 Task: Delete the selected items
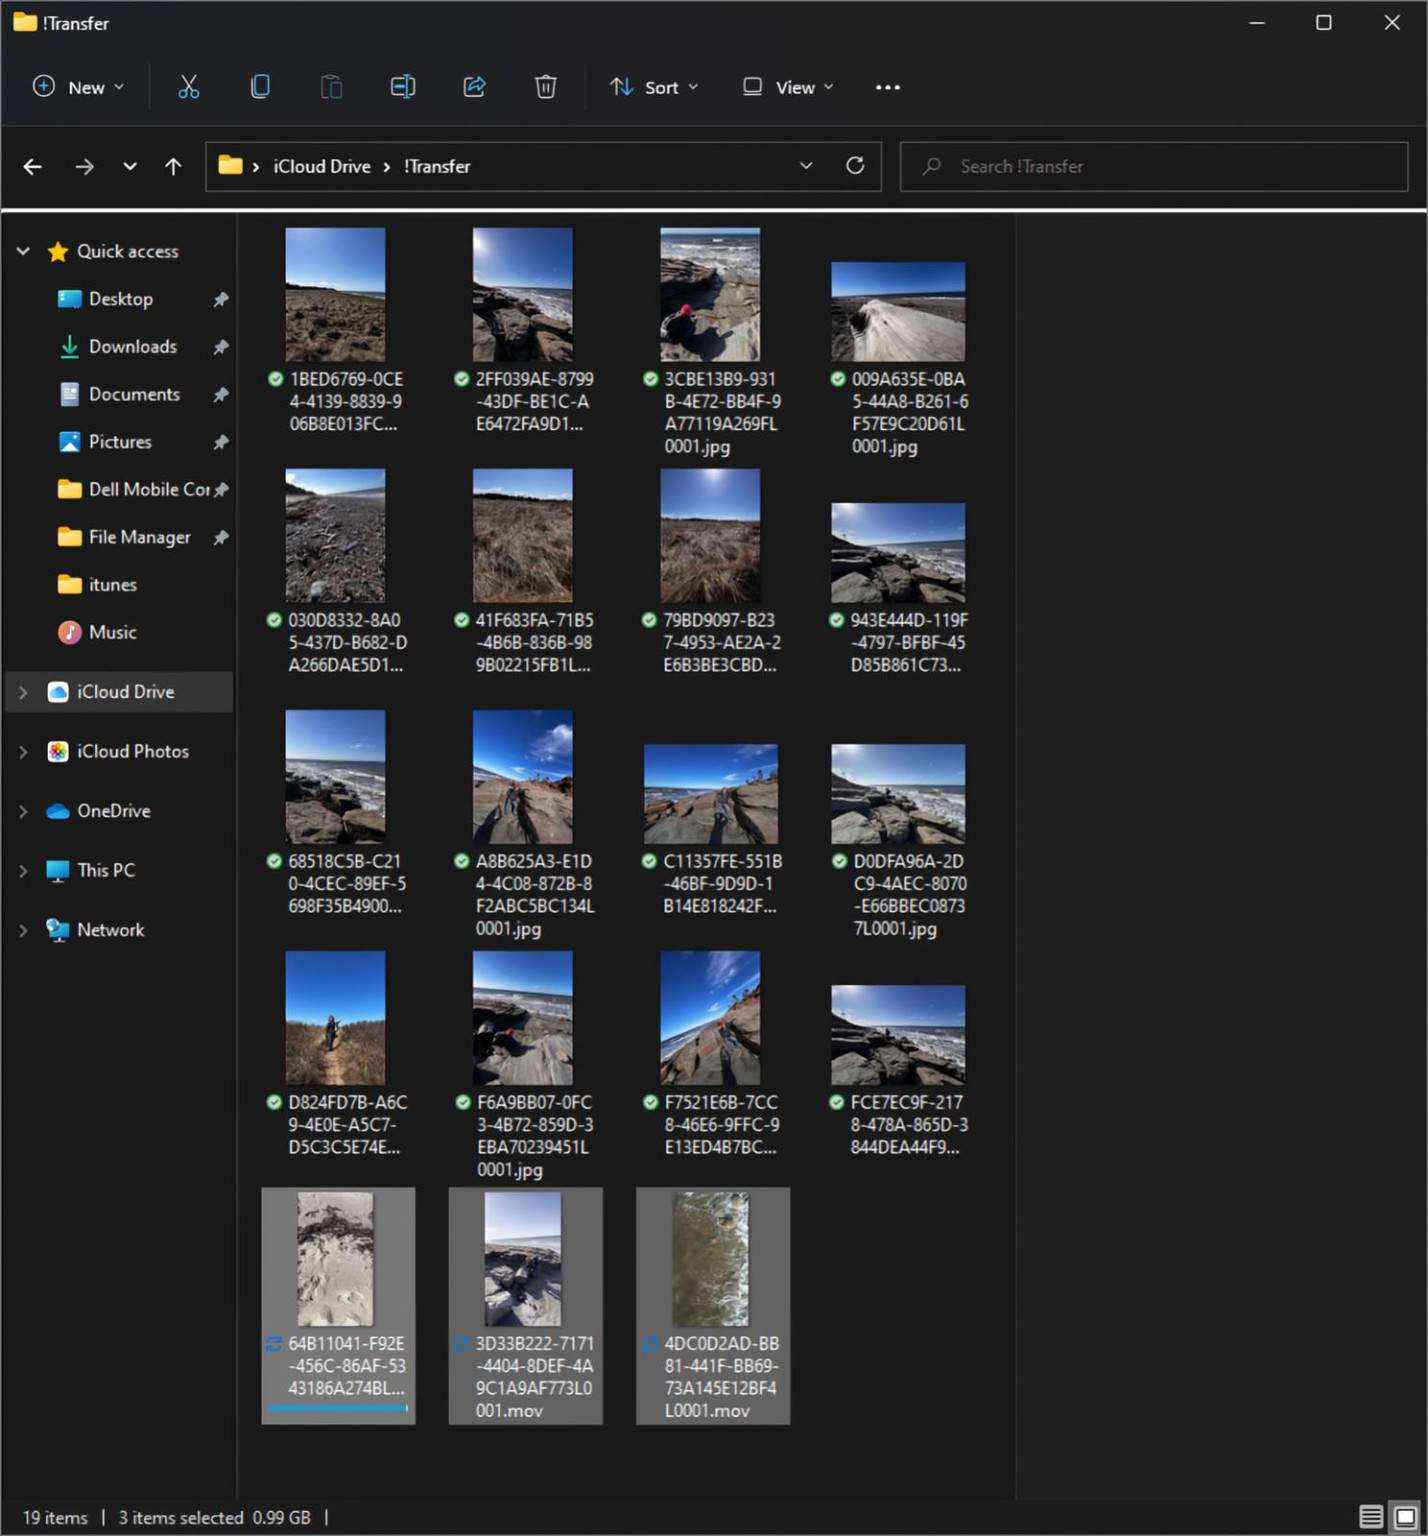click(x=545, y=87)
